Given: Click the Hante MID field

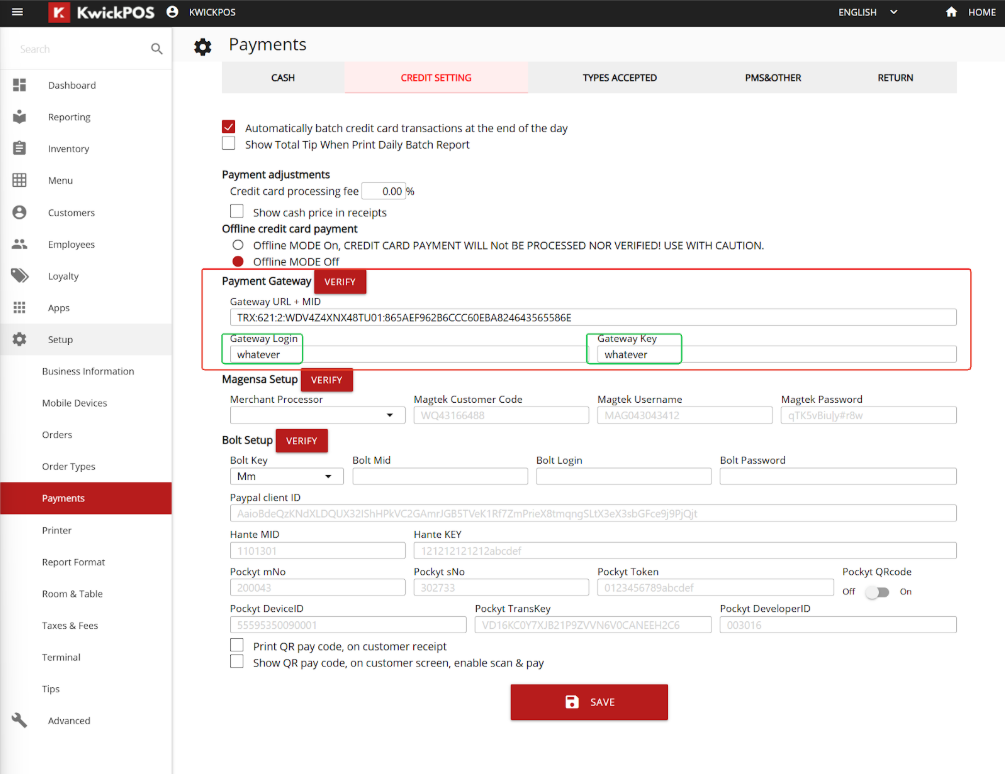Looking at the screenshot, I should click(317, 550).
